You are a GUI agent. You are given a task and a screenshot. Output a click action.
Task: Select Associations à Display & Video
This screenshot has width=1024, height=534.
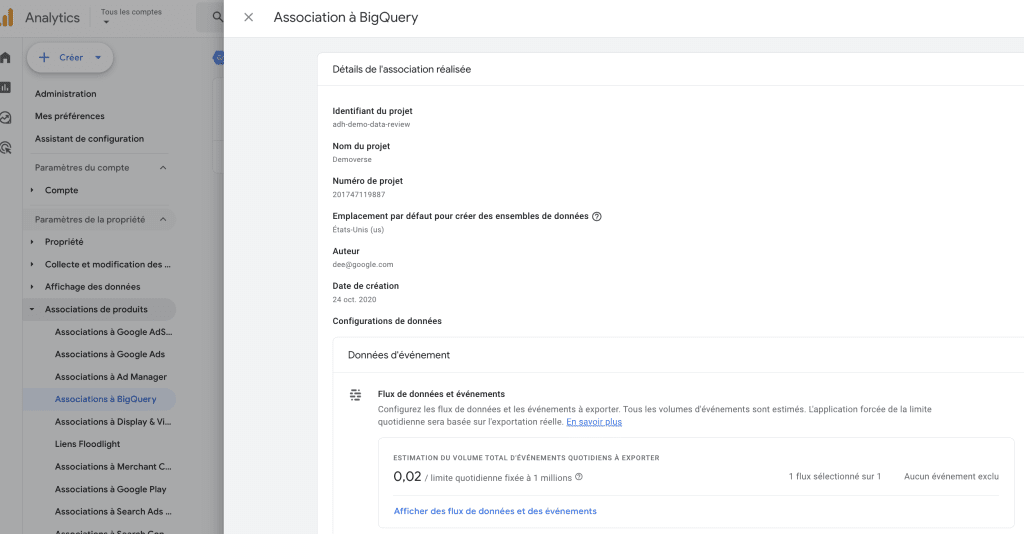point(113,422)
